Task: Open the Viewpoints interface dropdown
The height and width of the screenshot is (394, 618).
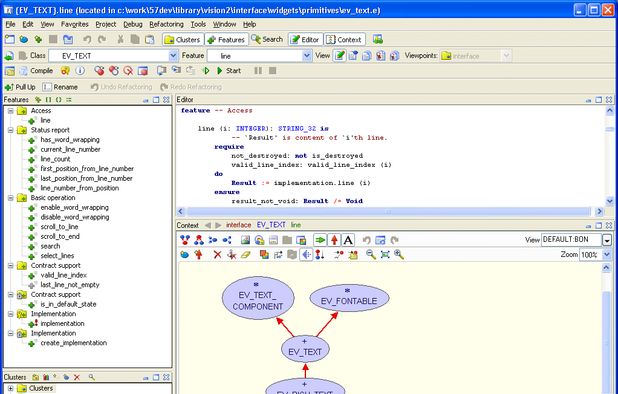Action: [x=507, y=56]
